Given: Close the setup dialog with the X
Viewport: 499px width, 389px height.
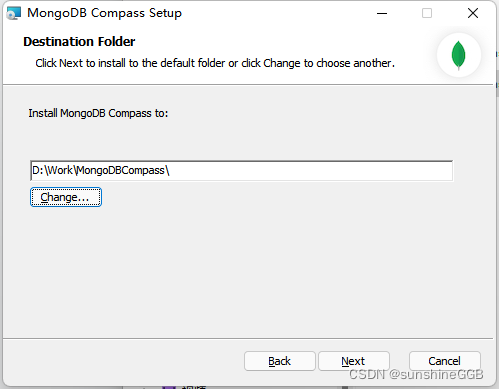Looking at the screenshot, I should pyautogui.click(x=473, y=13).
